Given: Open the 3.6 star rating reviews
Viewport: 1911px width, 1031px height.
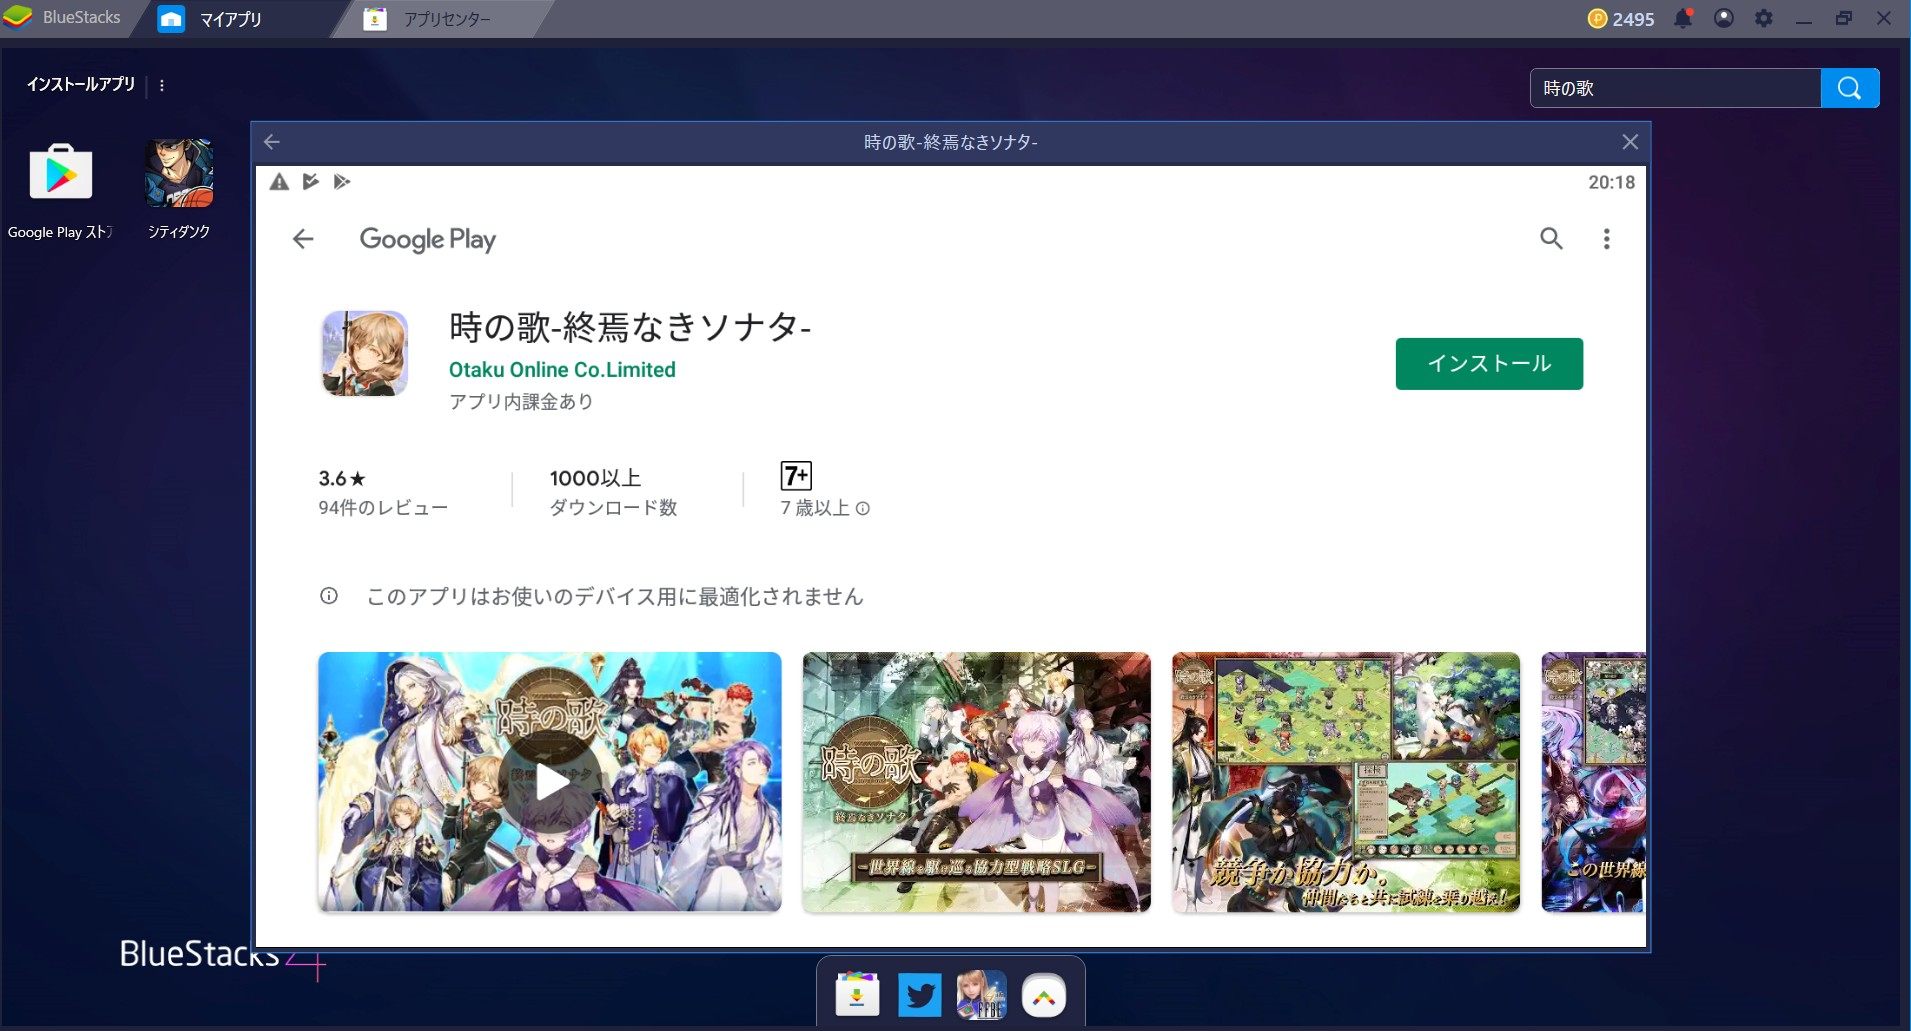Looking at the screenshot, I should point(342,478).
